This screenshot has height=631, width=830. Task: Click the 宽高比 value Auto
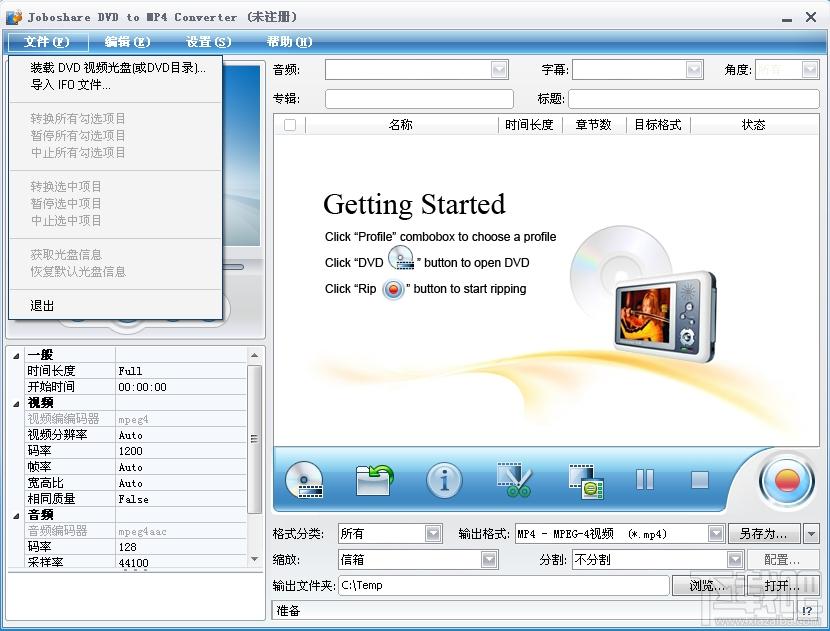coord(181,483)
